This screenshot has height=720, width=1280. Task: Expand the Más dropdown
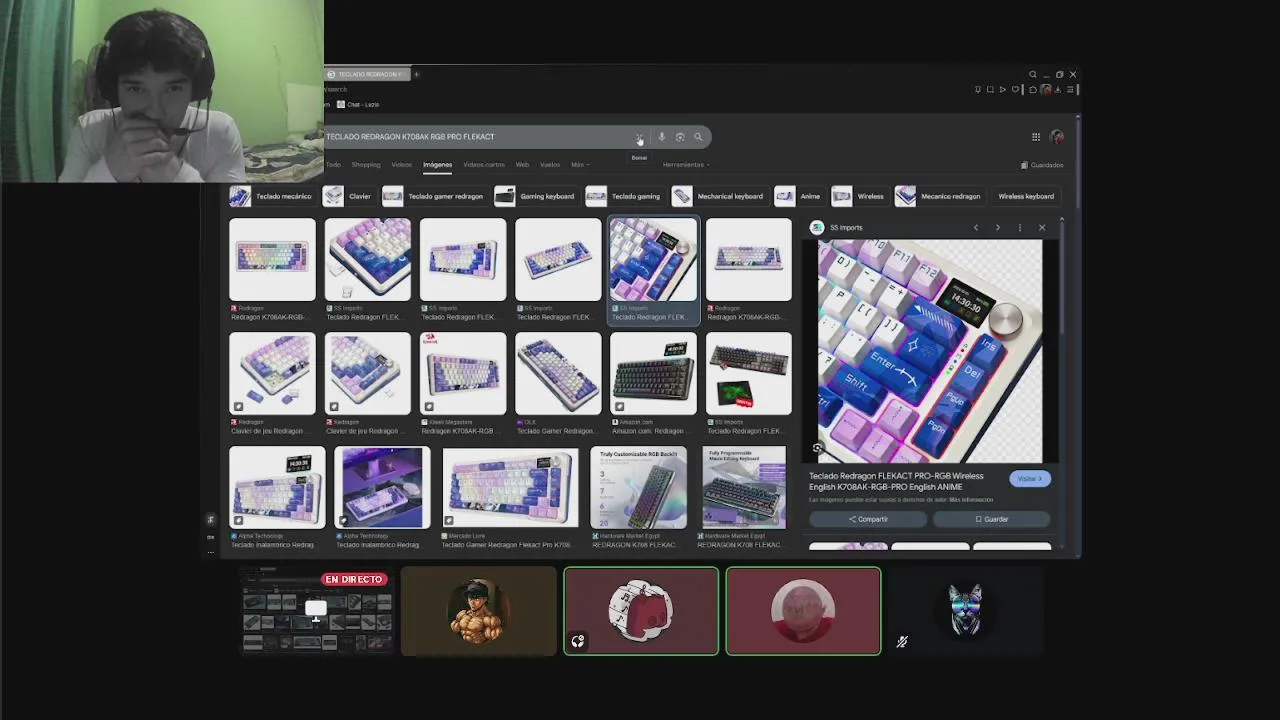click(580, 165)
